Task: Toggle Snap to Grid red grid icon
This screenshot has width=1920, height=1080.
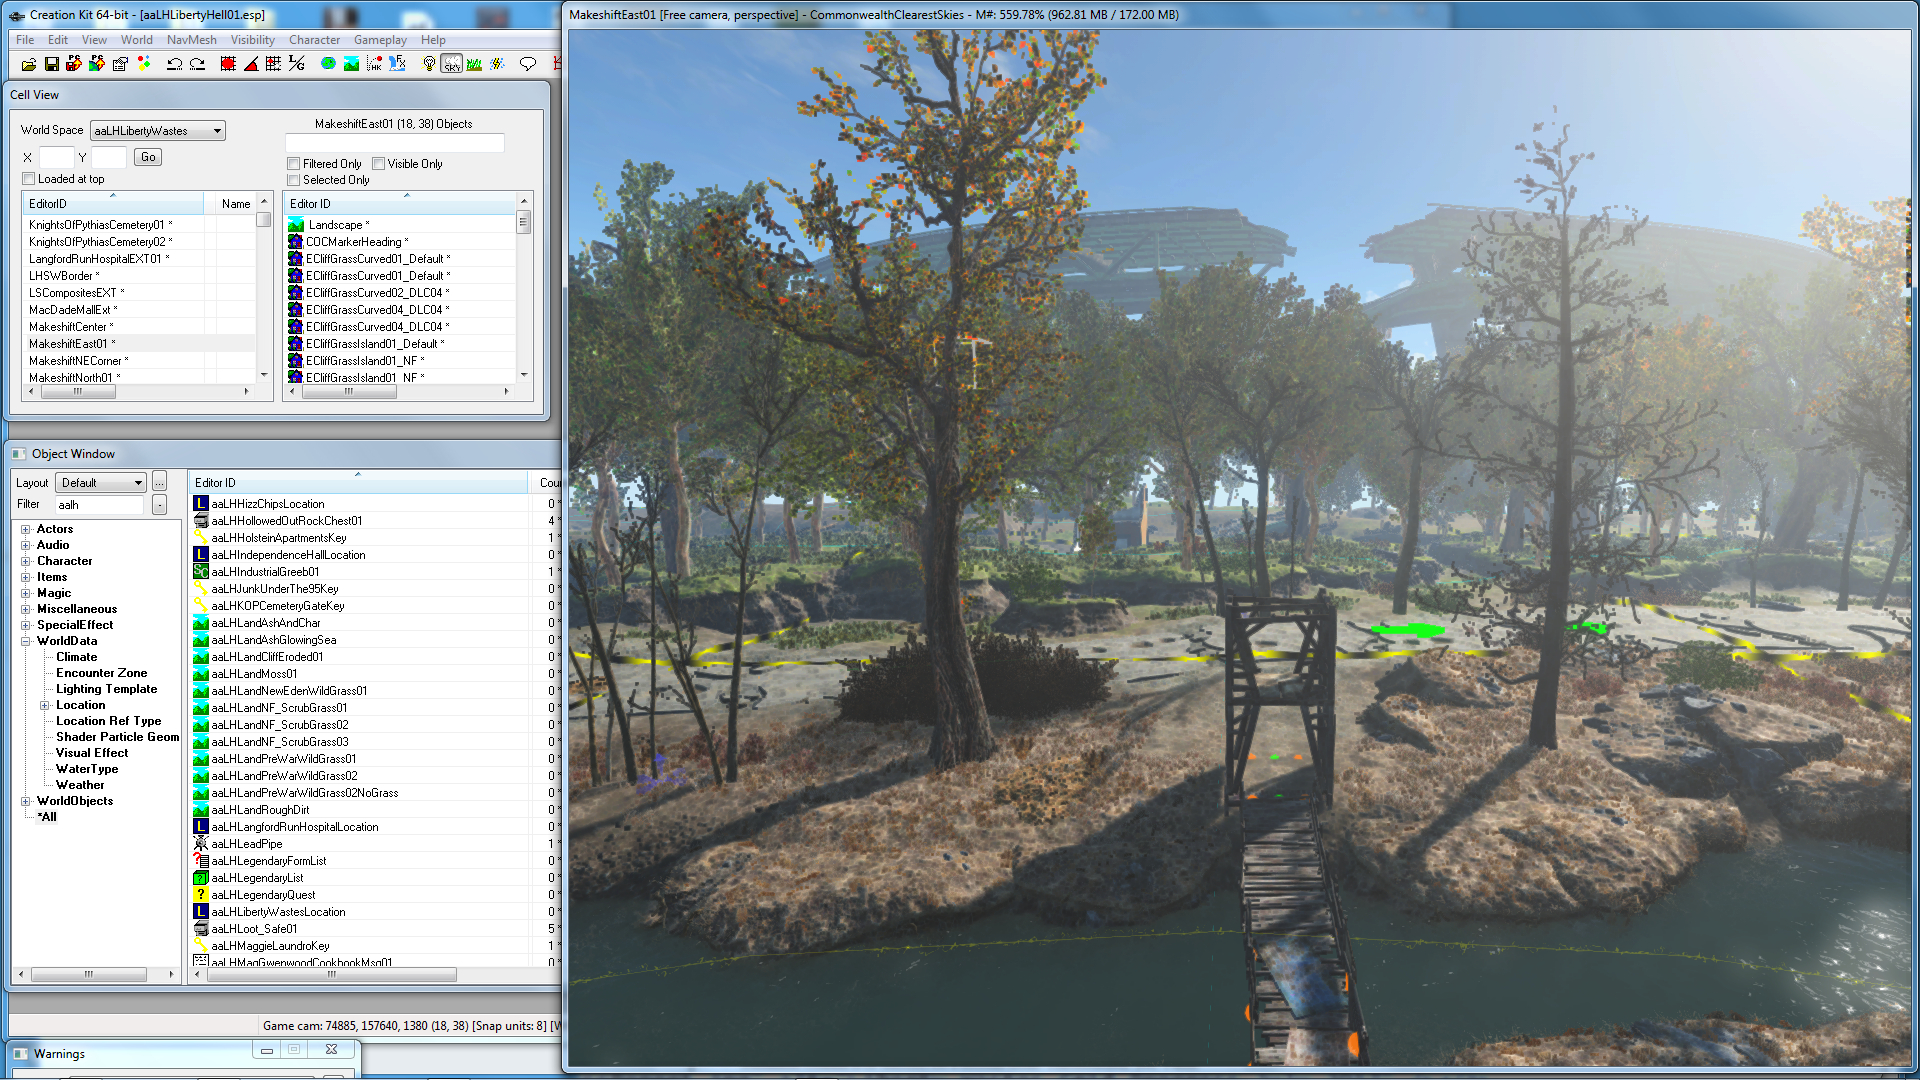Action: click(228, 64)
